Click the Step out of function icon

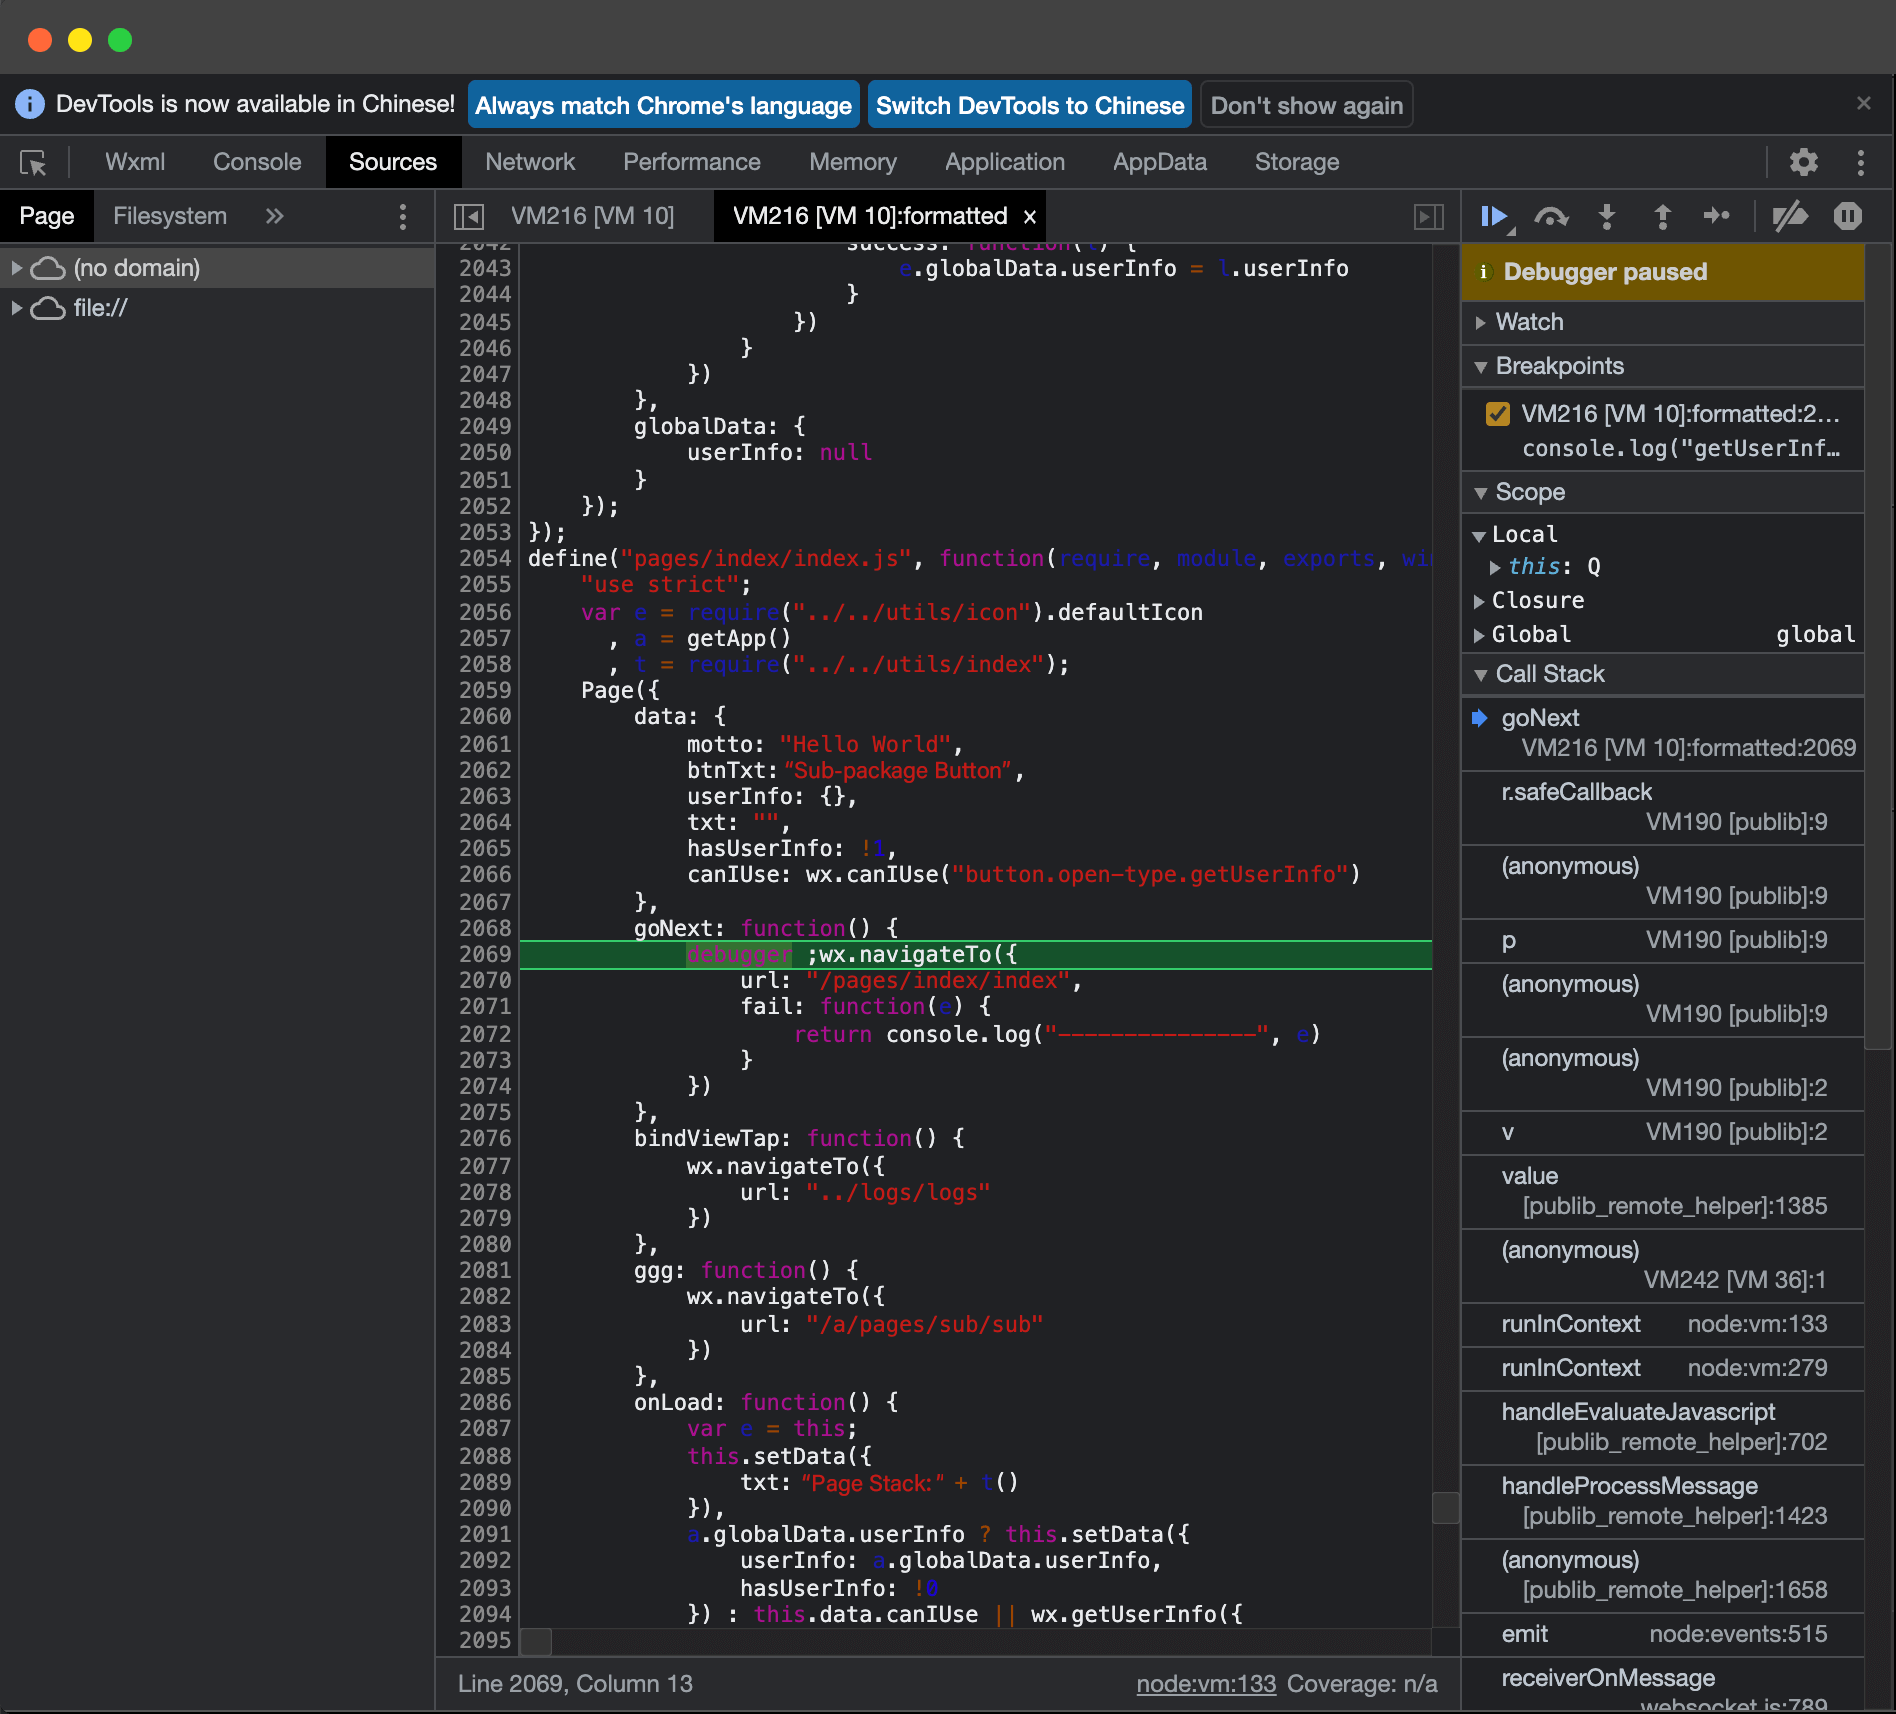[1662, 216]
